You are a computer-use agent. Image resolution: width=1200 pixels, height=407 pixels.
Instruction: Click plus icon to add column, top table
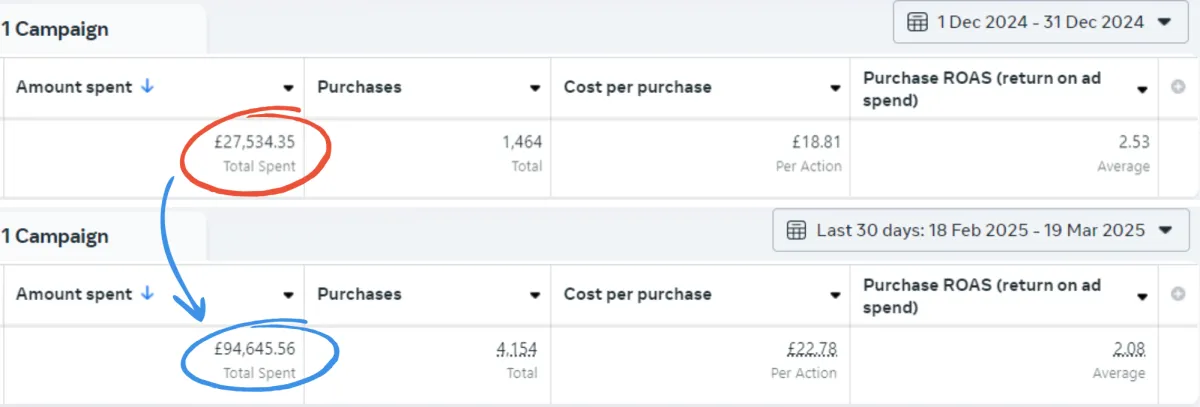1178,87
